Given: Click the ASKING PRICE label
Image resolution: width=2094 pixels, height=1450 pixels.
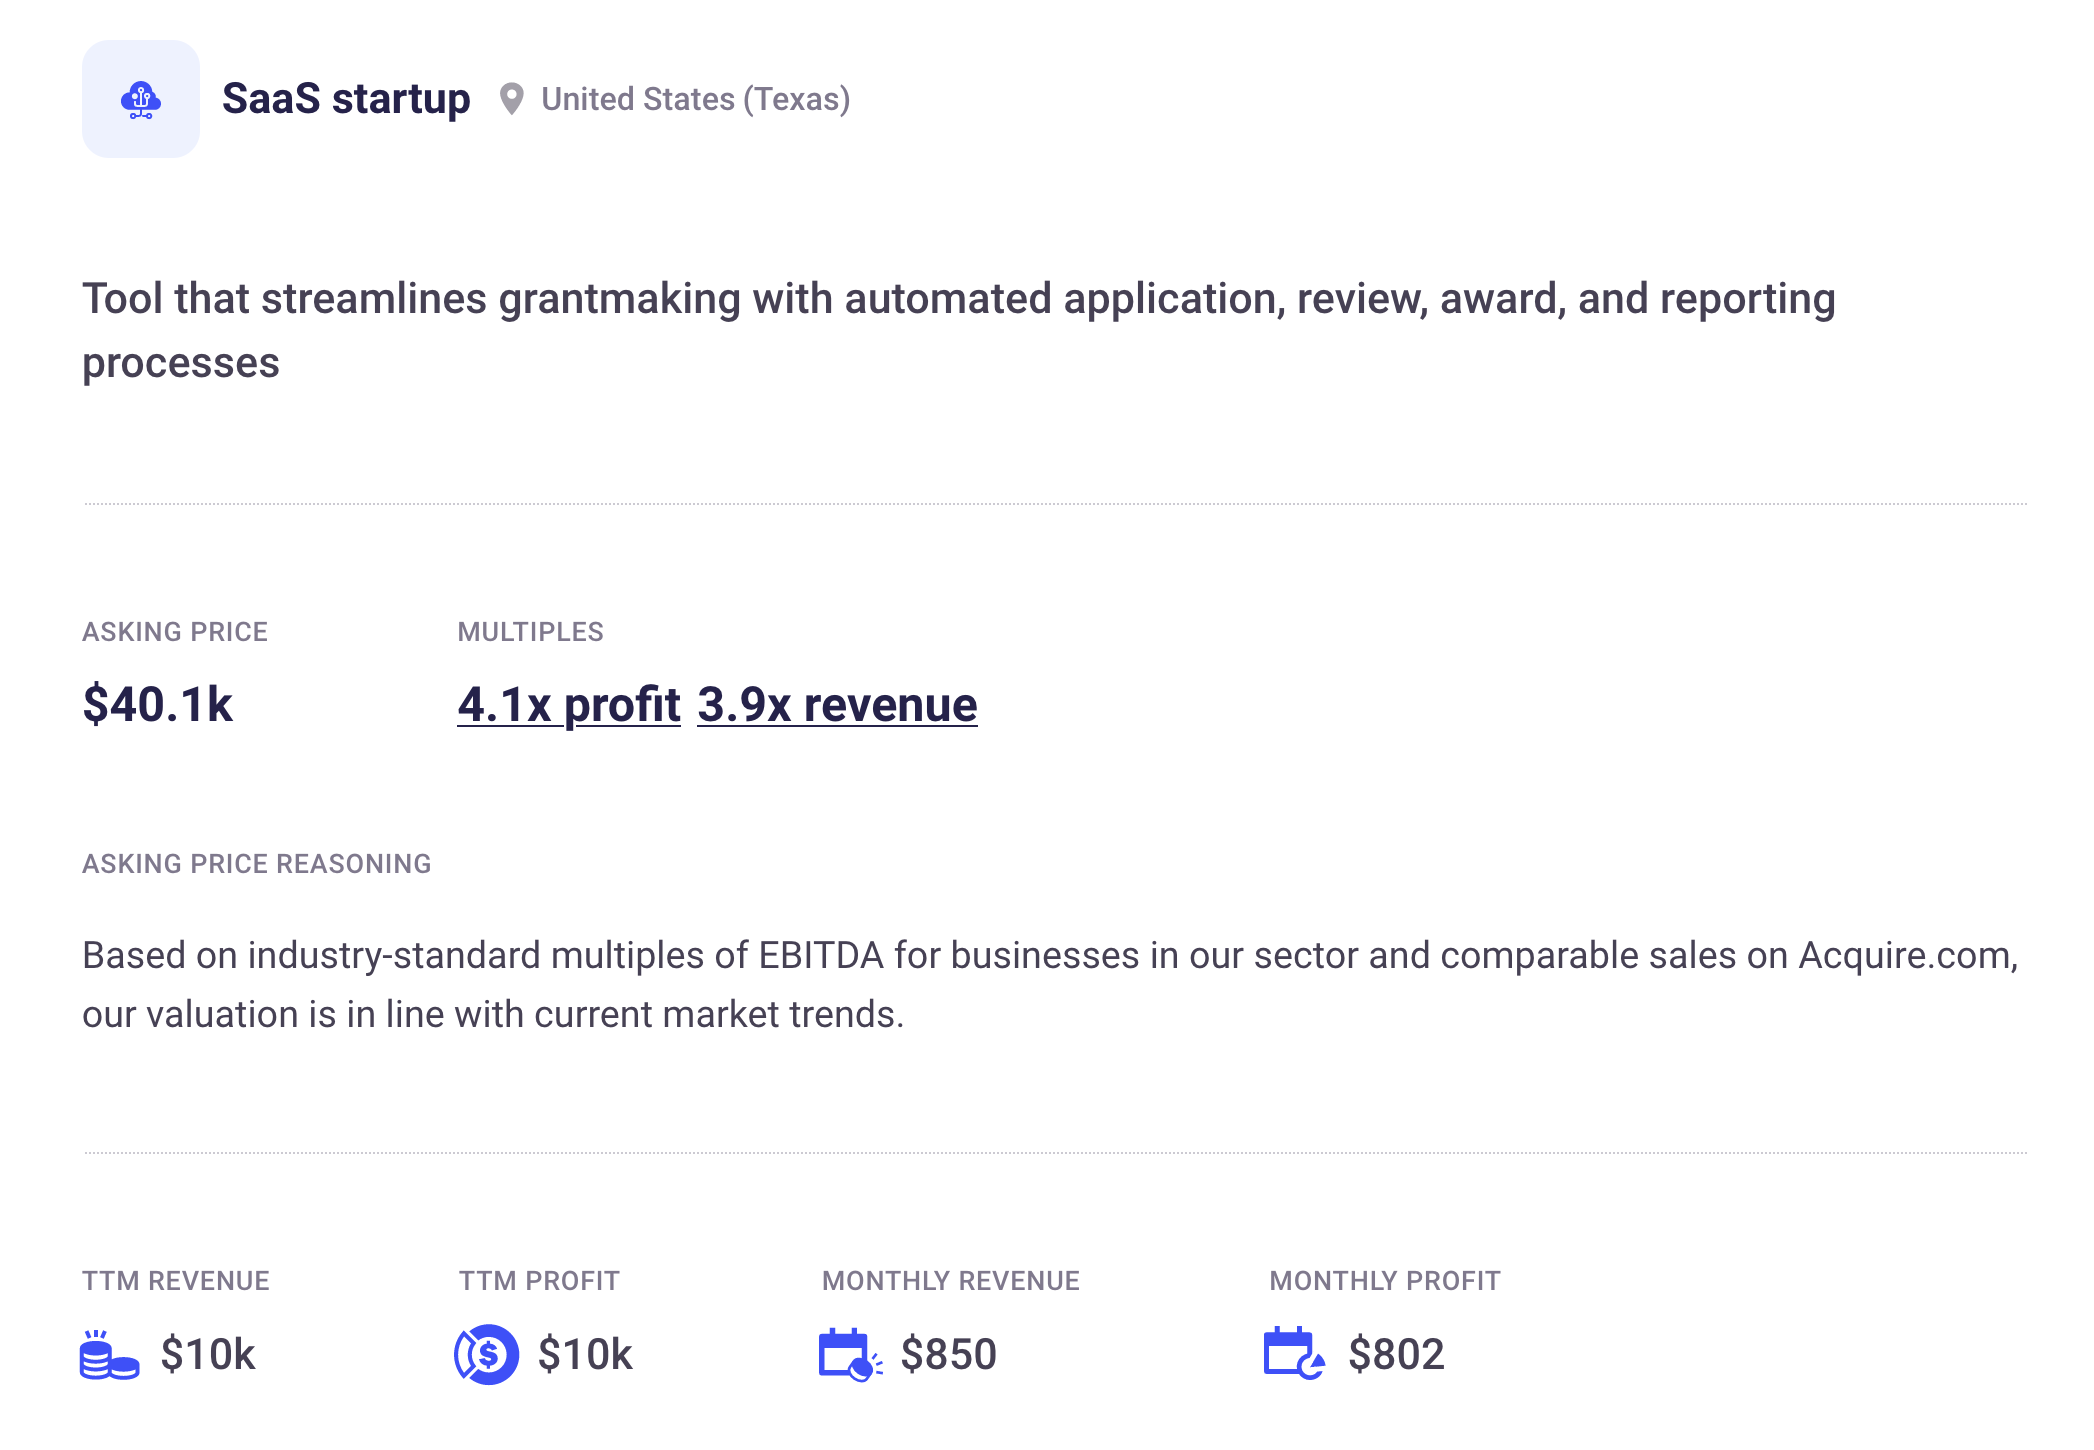Looking at the screenshot, I should coord(175,632).
